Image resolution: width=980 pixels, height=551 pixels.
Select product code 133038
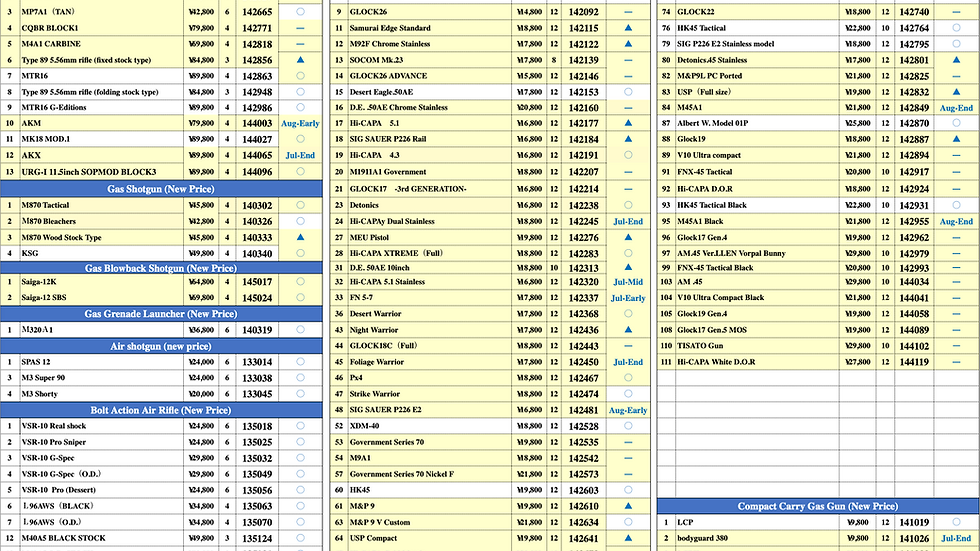pos(258,378)
